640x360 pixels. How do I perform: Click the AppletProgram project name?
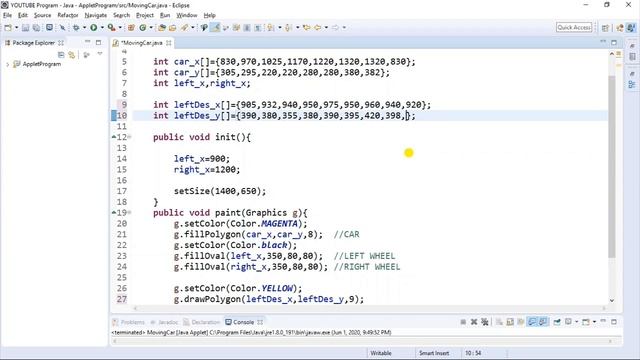point(42,64)
